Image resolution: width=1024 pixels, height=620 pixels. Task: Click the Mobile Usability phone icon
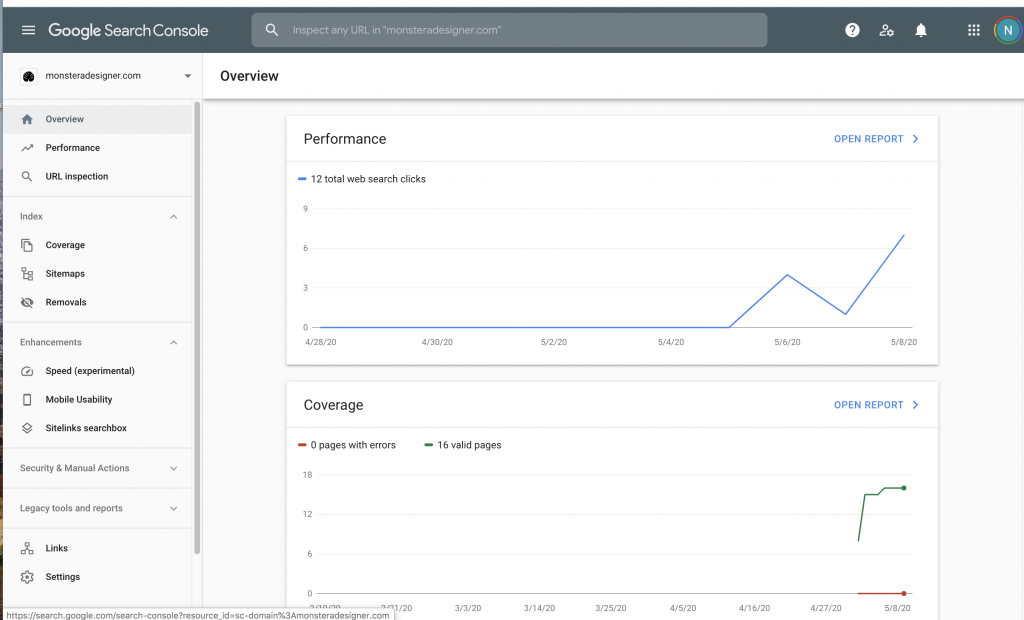(x=27, y=400)
